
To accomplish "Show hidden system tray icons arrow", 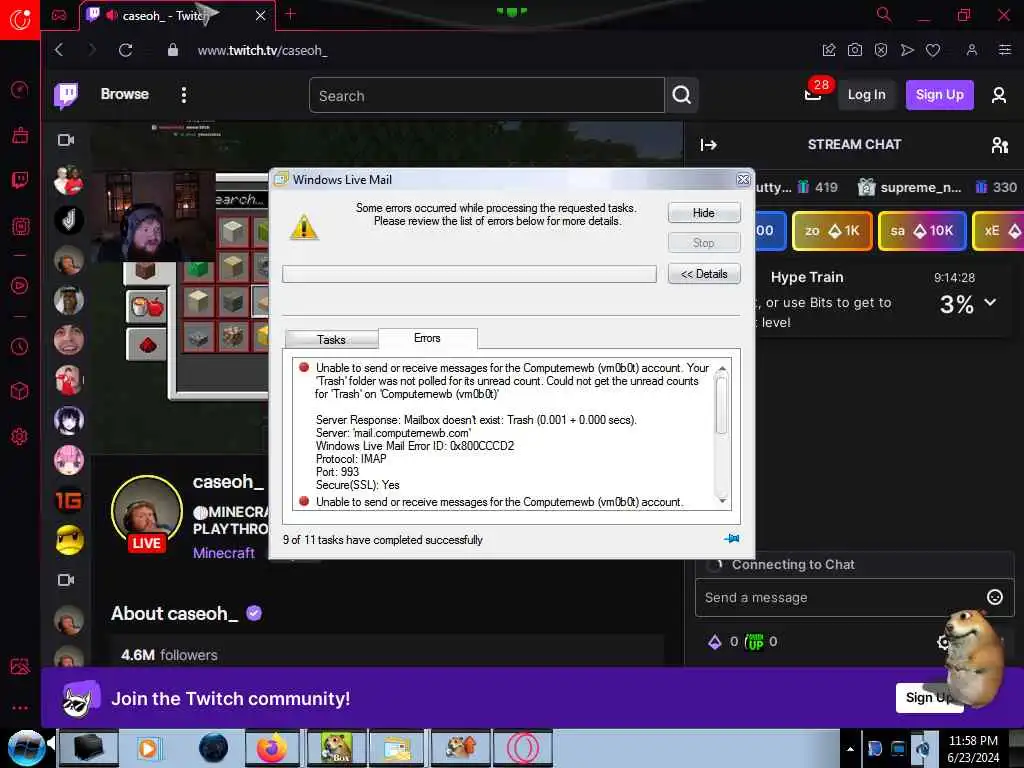I will [850, 750].
